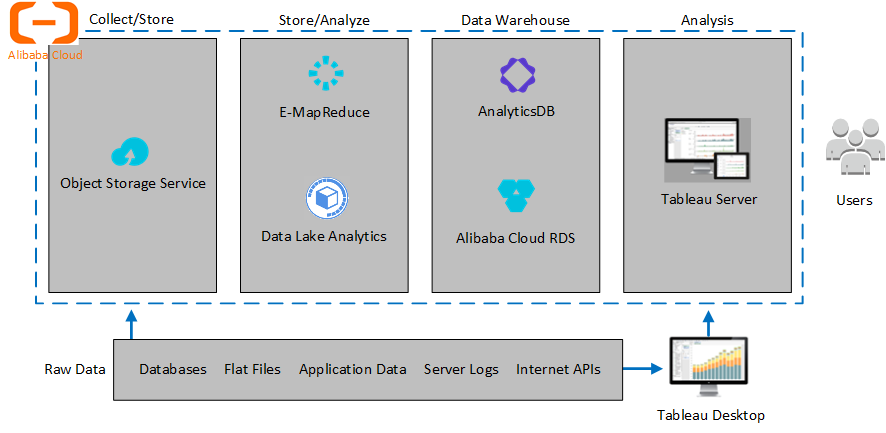The height and width of the screenshot is (433, 886).
Task: Select the Users group icon
Action: [853, 146]
